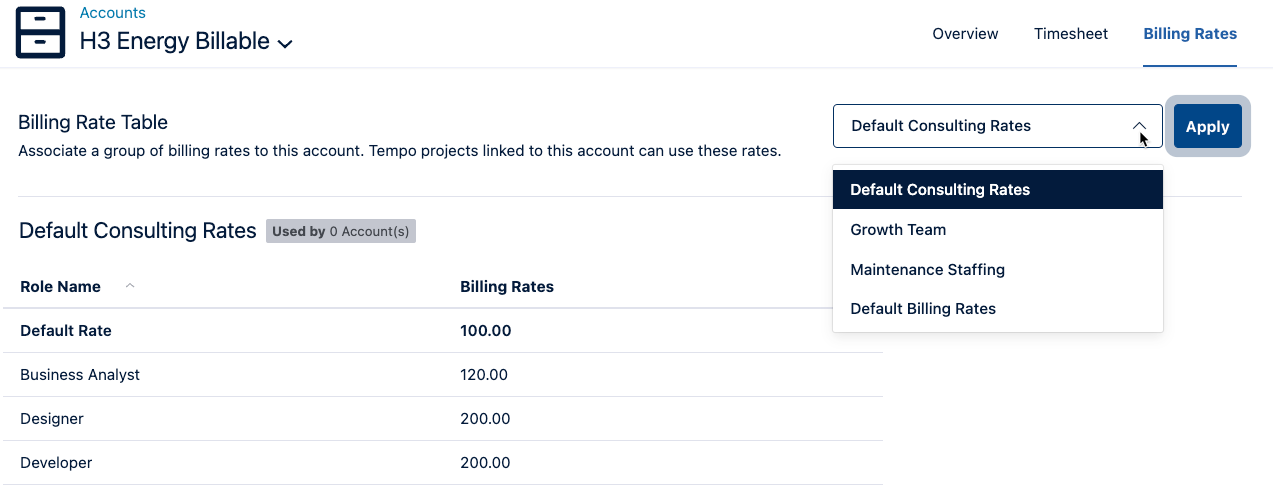
Task: Click the accounts cabinet icon
Action: coord(40,32)
